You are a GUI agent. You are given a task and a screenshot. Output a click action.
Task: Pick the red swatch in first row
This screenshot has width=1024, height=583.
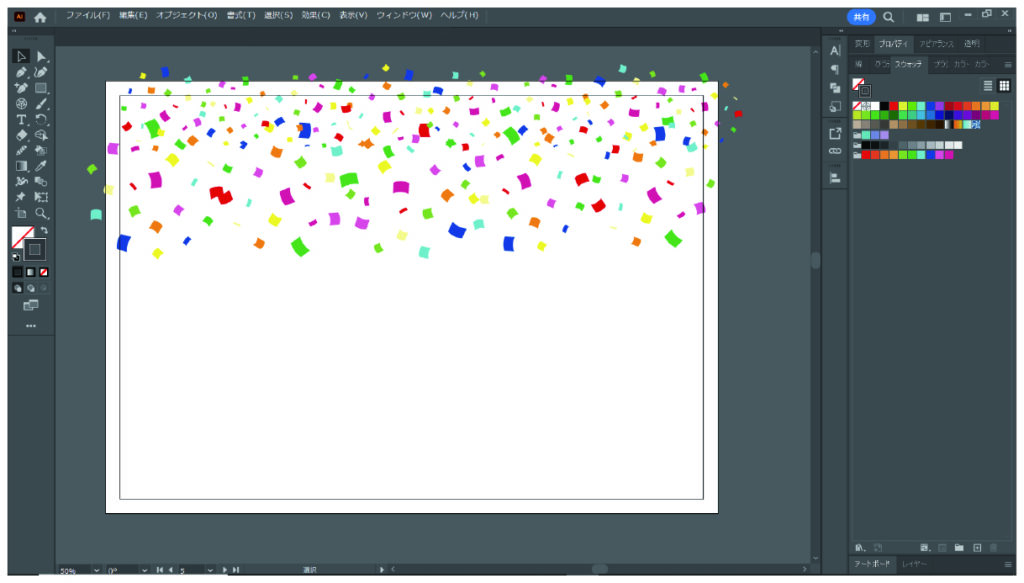[893, 106]
